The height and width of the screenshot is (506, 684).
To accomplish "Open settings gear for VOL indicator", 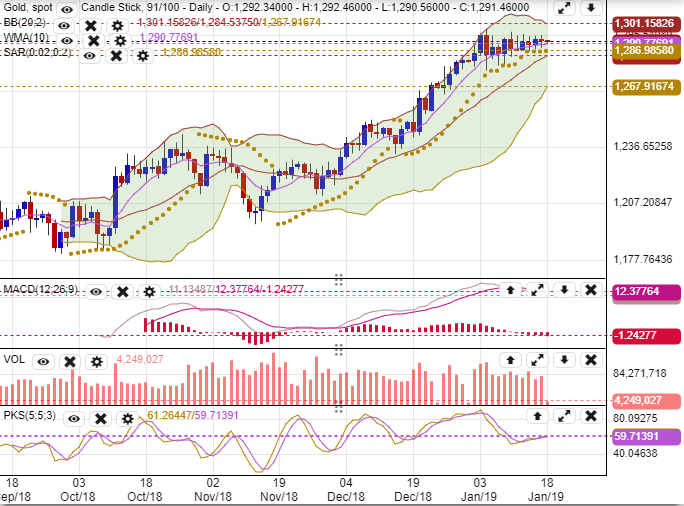I will click(96, 360).
